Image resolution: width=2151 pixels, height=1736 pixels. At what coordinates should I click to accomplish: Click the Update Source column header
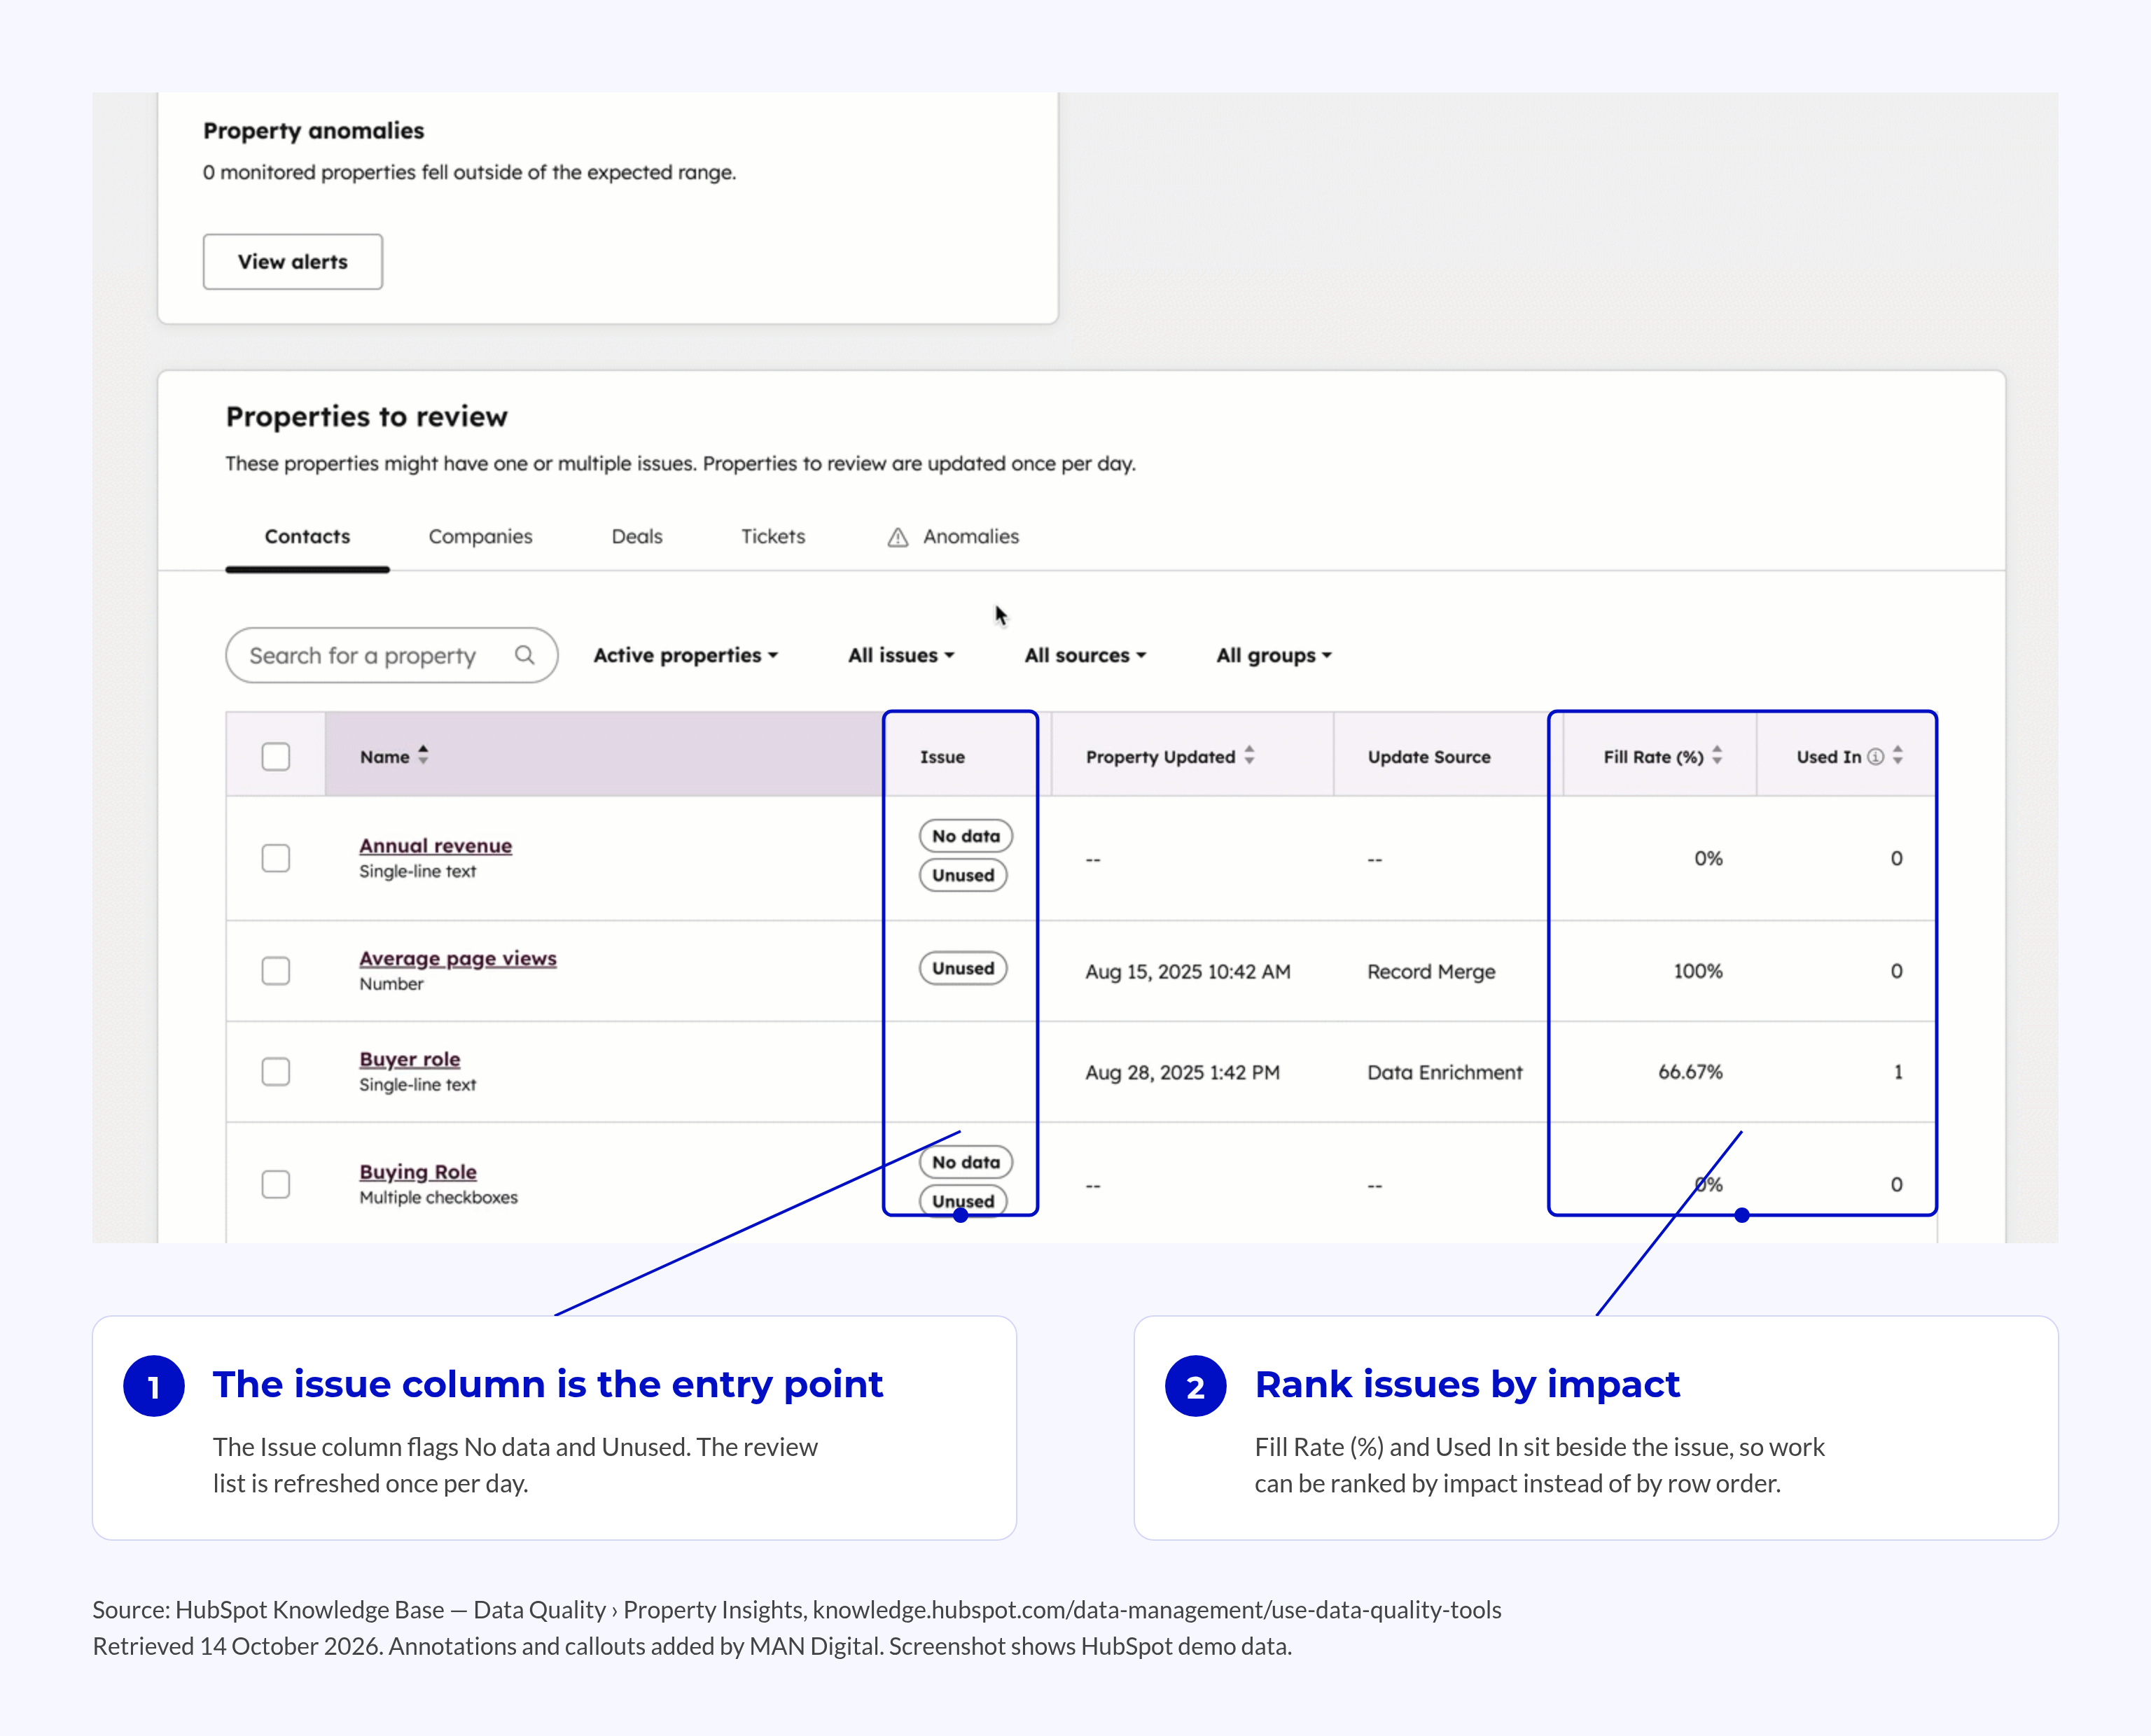point(1429,757)
